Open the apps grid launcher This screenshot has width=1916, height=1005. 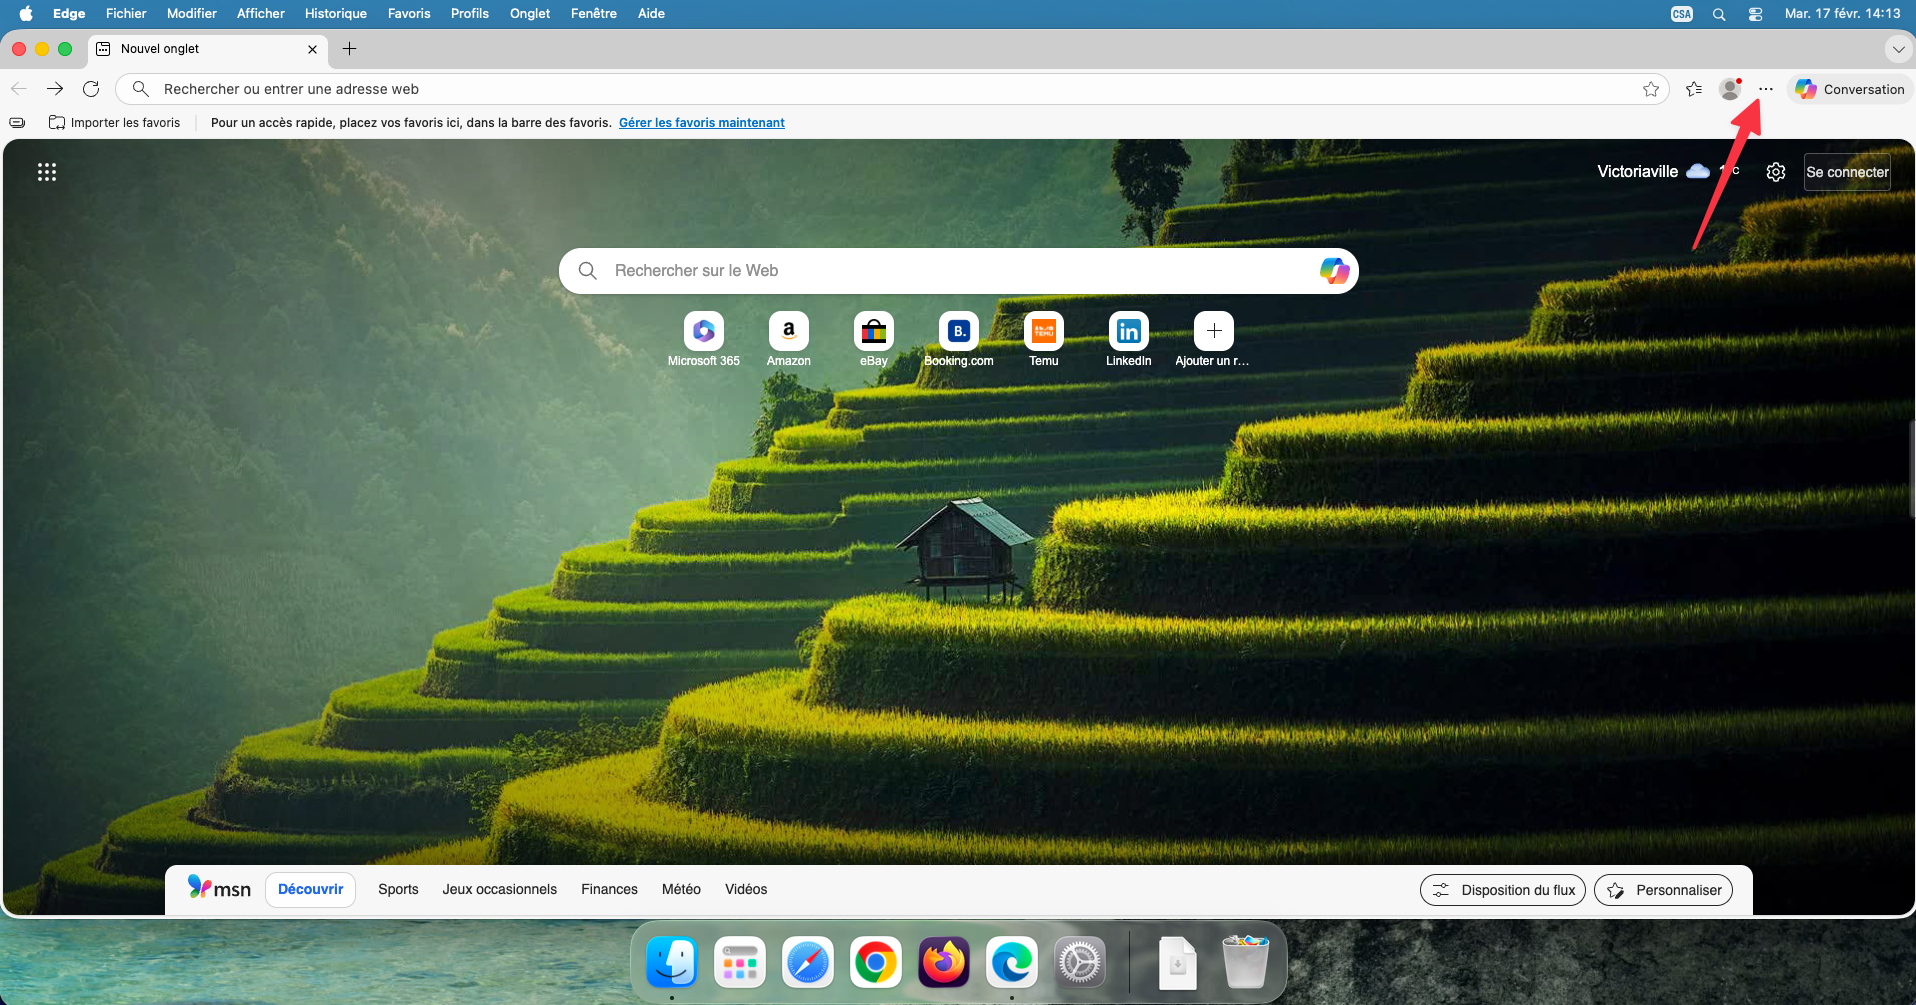coord(47,172)
